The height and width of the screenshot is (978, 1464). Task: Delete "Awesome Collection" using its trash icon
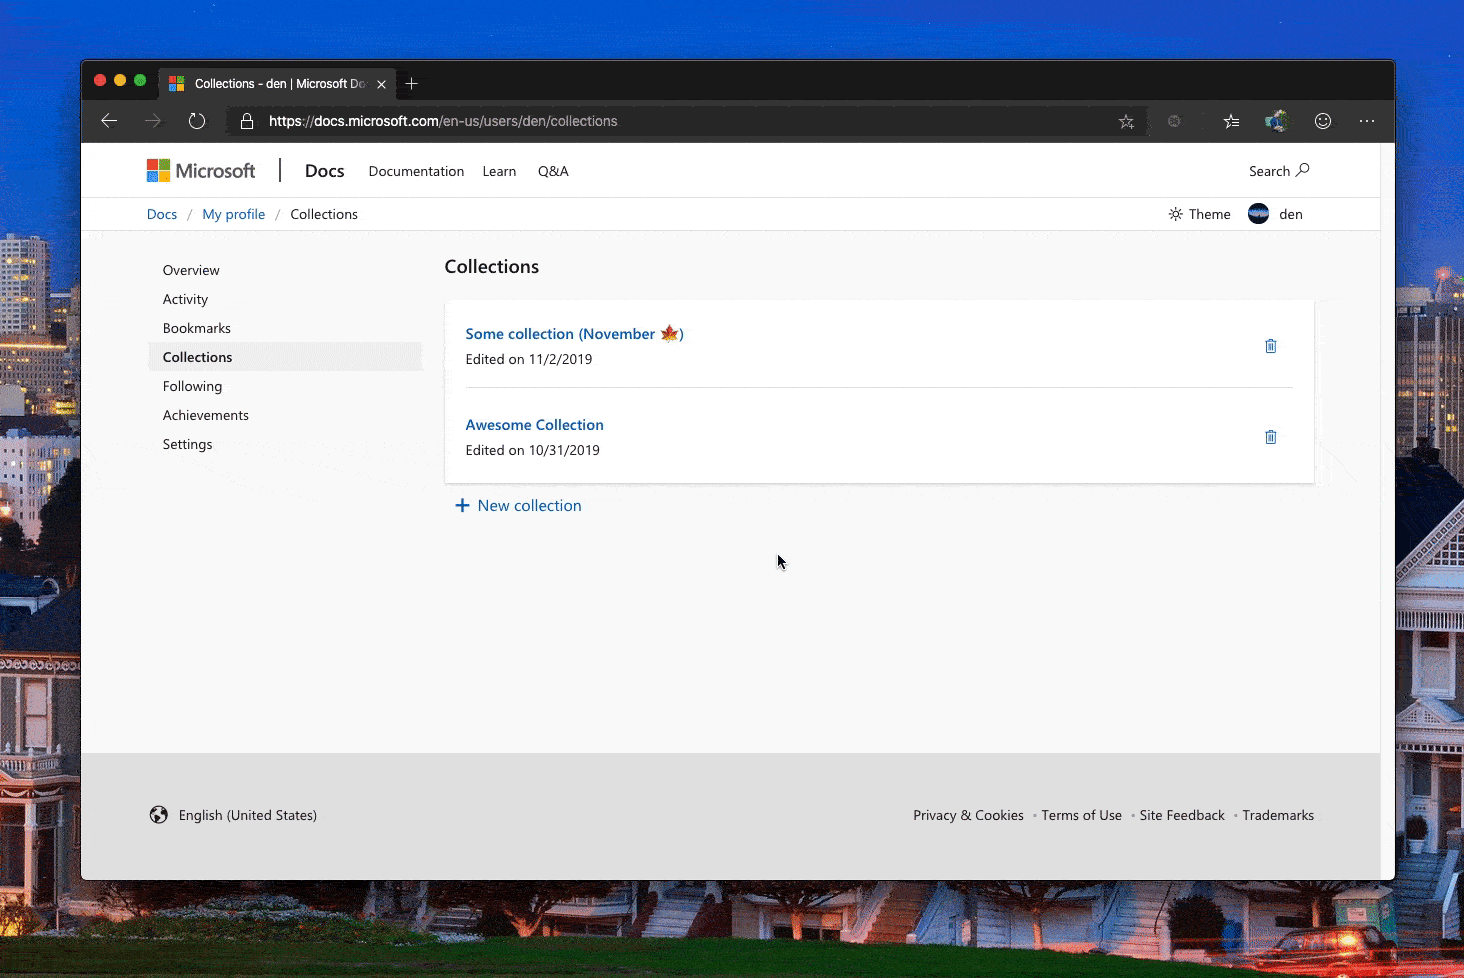point(1270,437)
